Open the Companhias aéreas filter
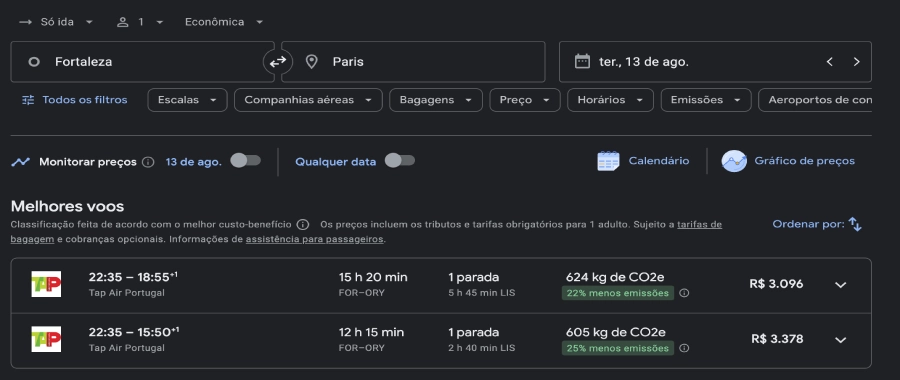Screen dimensions: 900x380 click(x=308, y=100)
